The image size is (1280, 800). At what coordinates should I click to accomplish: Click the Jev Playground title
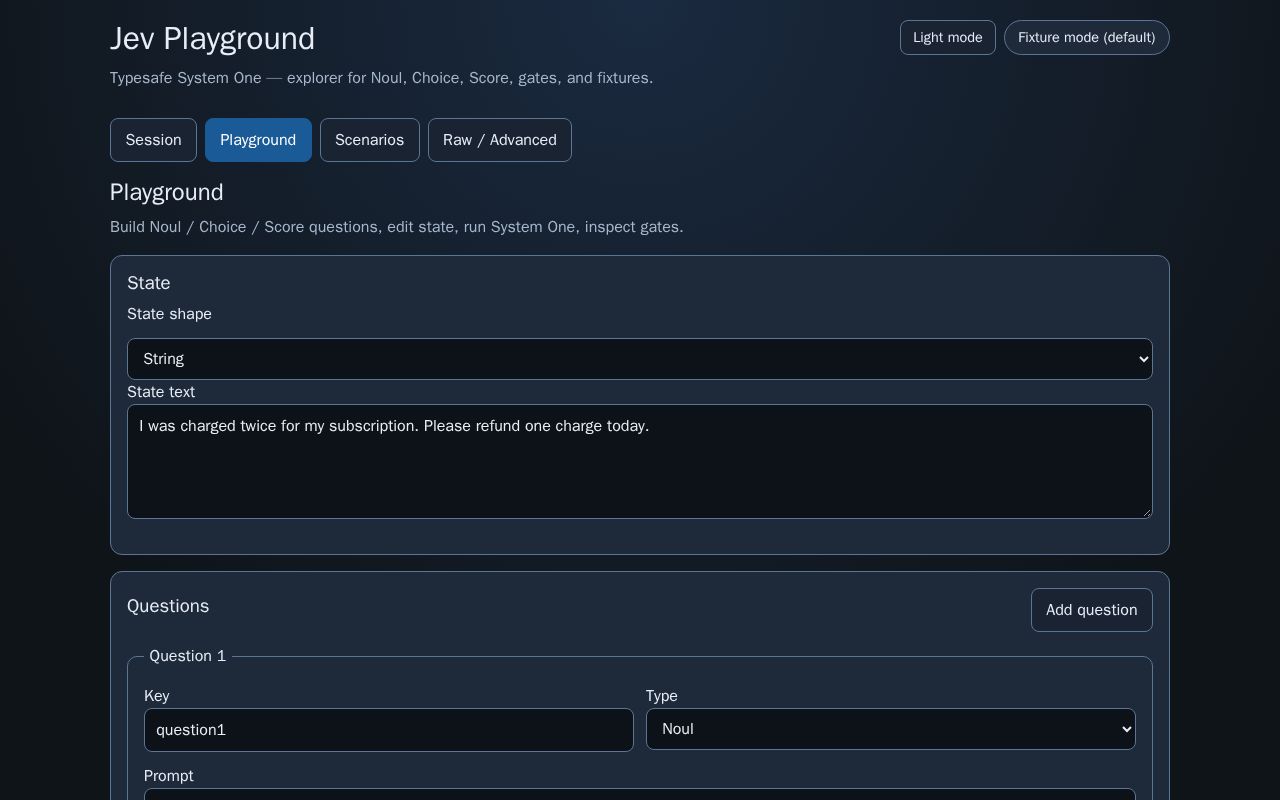pyautogui.click(x=212, y=38)
